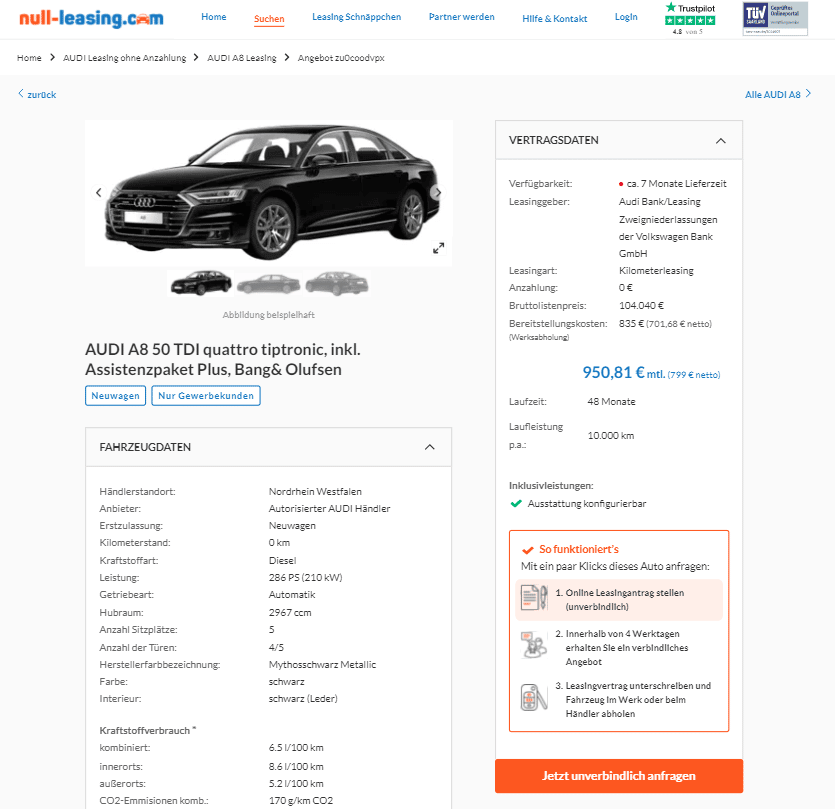Click the online Leasingantrag document icon

(534, 598)
